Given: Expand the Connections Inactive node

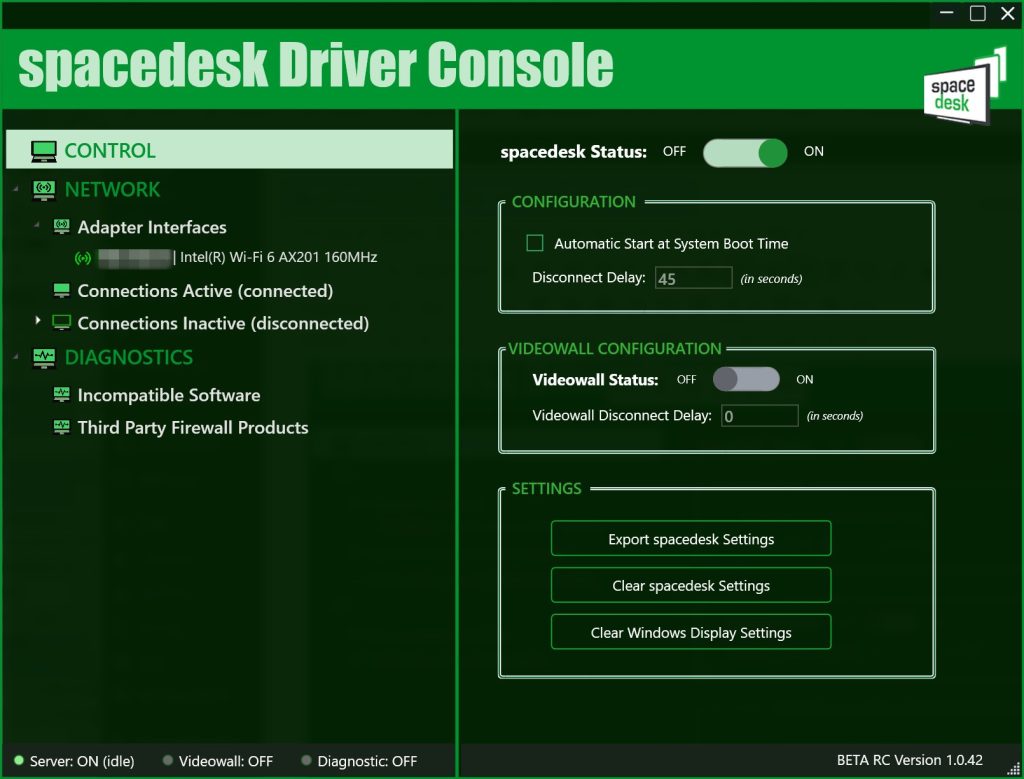Looking at the screenshot, I should pos(37,320).
